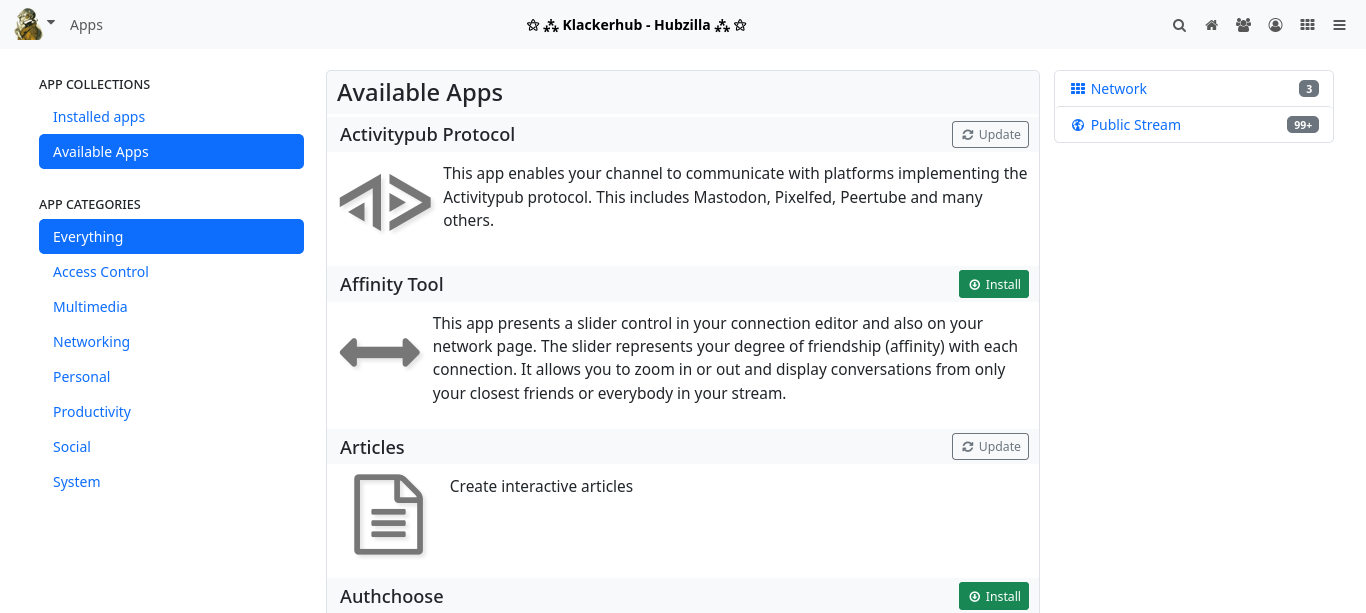The image size is (1366, 613).
Task: Click the Affinity Tool double-arrow icon
Action: (380, 352)
